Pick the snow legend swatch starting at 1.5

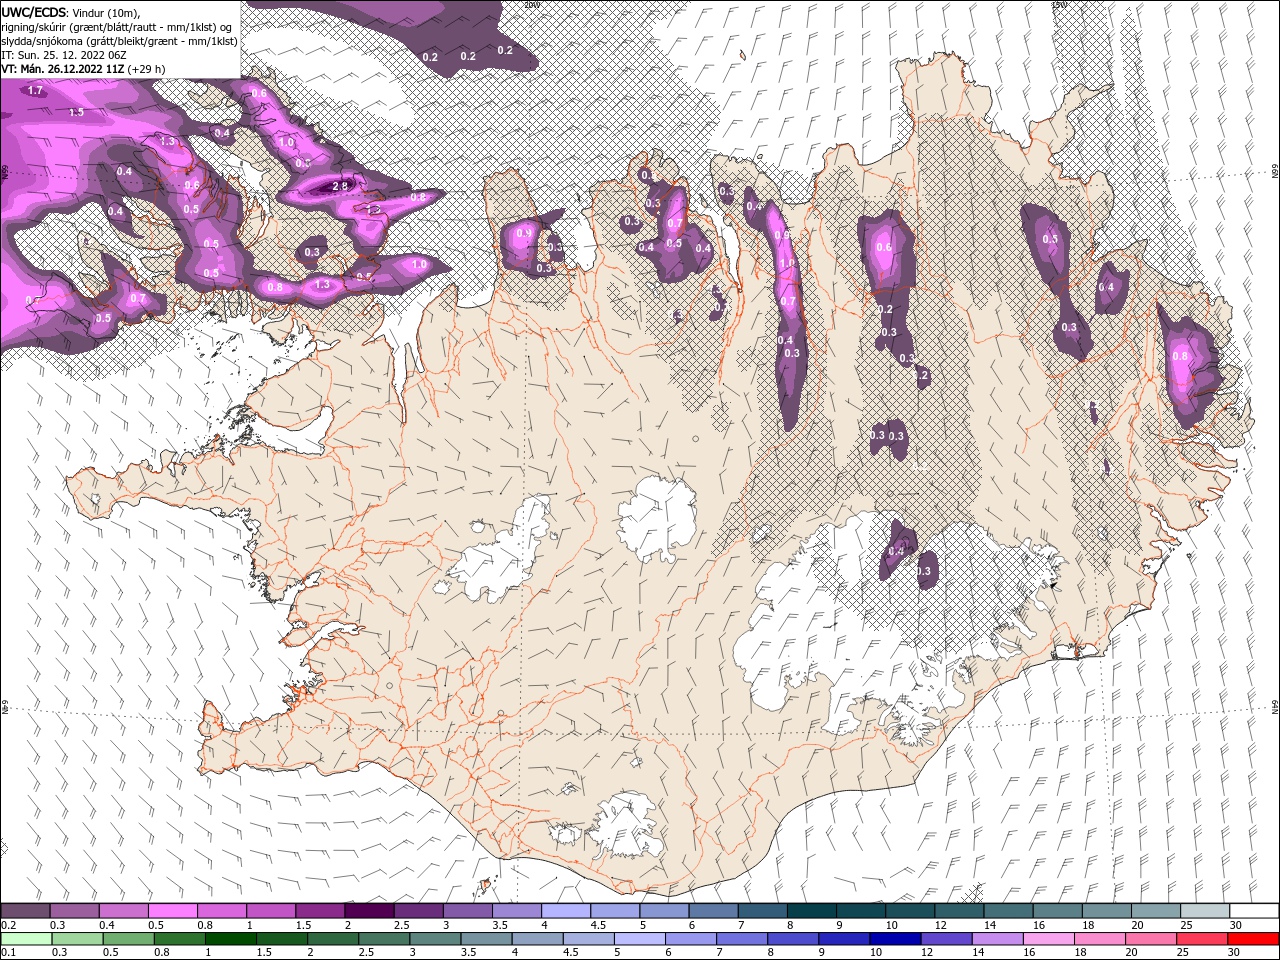coord(320,911)
